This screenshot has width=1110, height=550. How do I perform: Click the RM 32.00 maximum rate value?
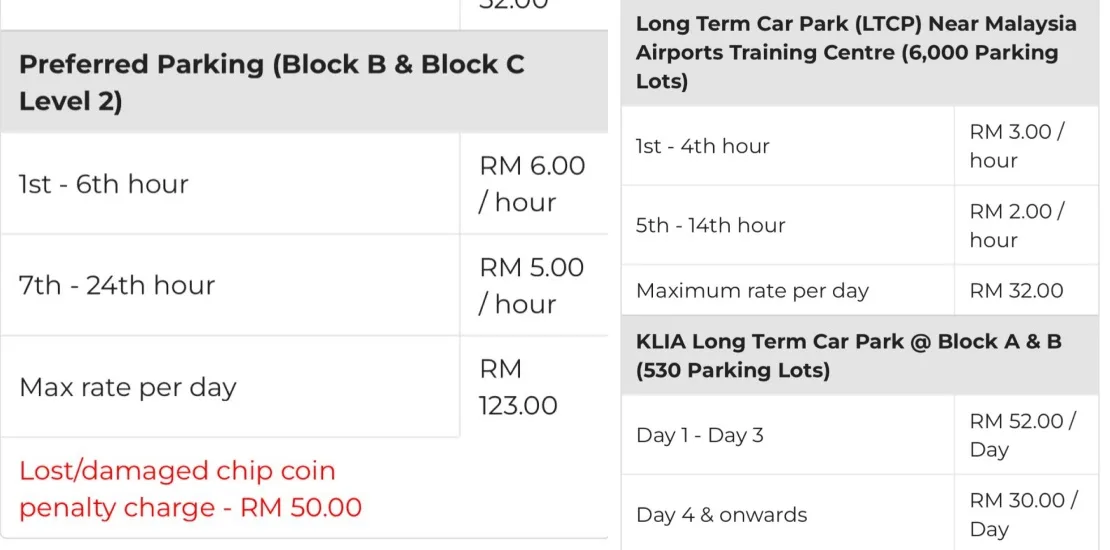tap(1016, 291)
